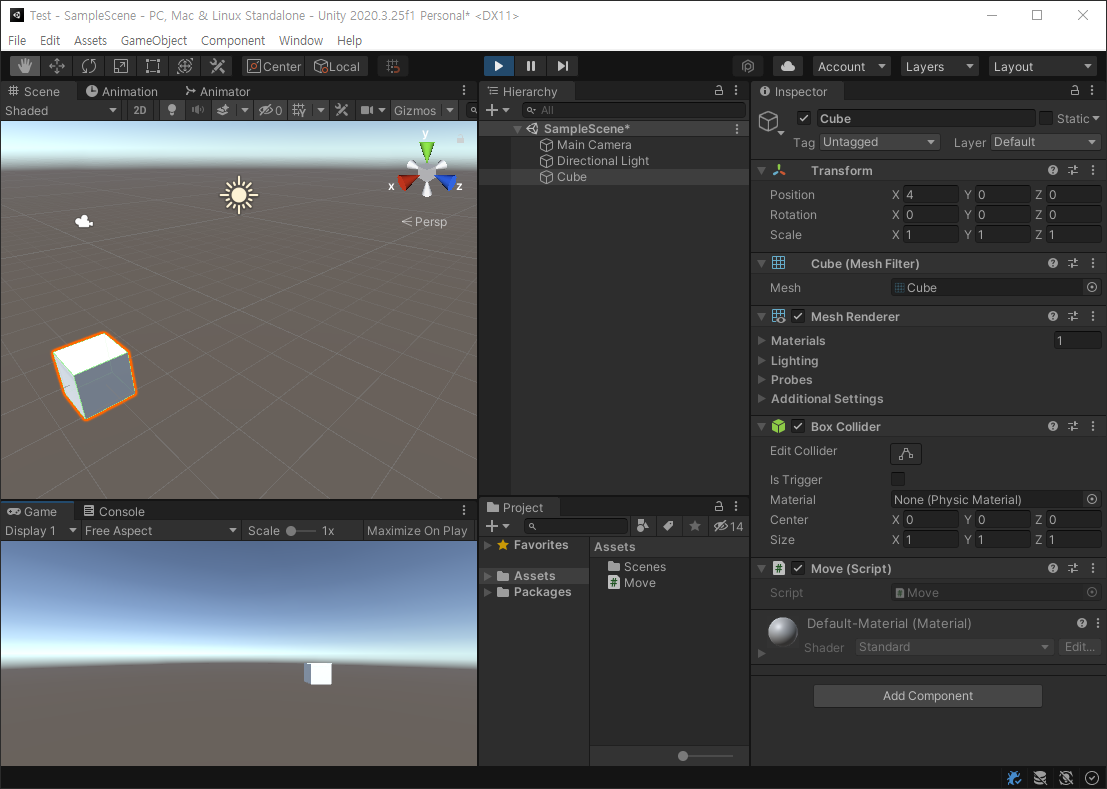Open Layer Default dropdown
1107x789 pixels.
point(1046,142)
